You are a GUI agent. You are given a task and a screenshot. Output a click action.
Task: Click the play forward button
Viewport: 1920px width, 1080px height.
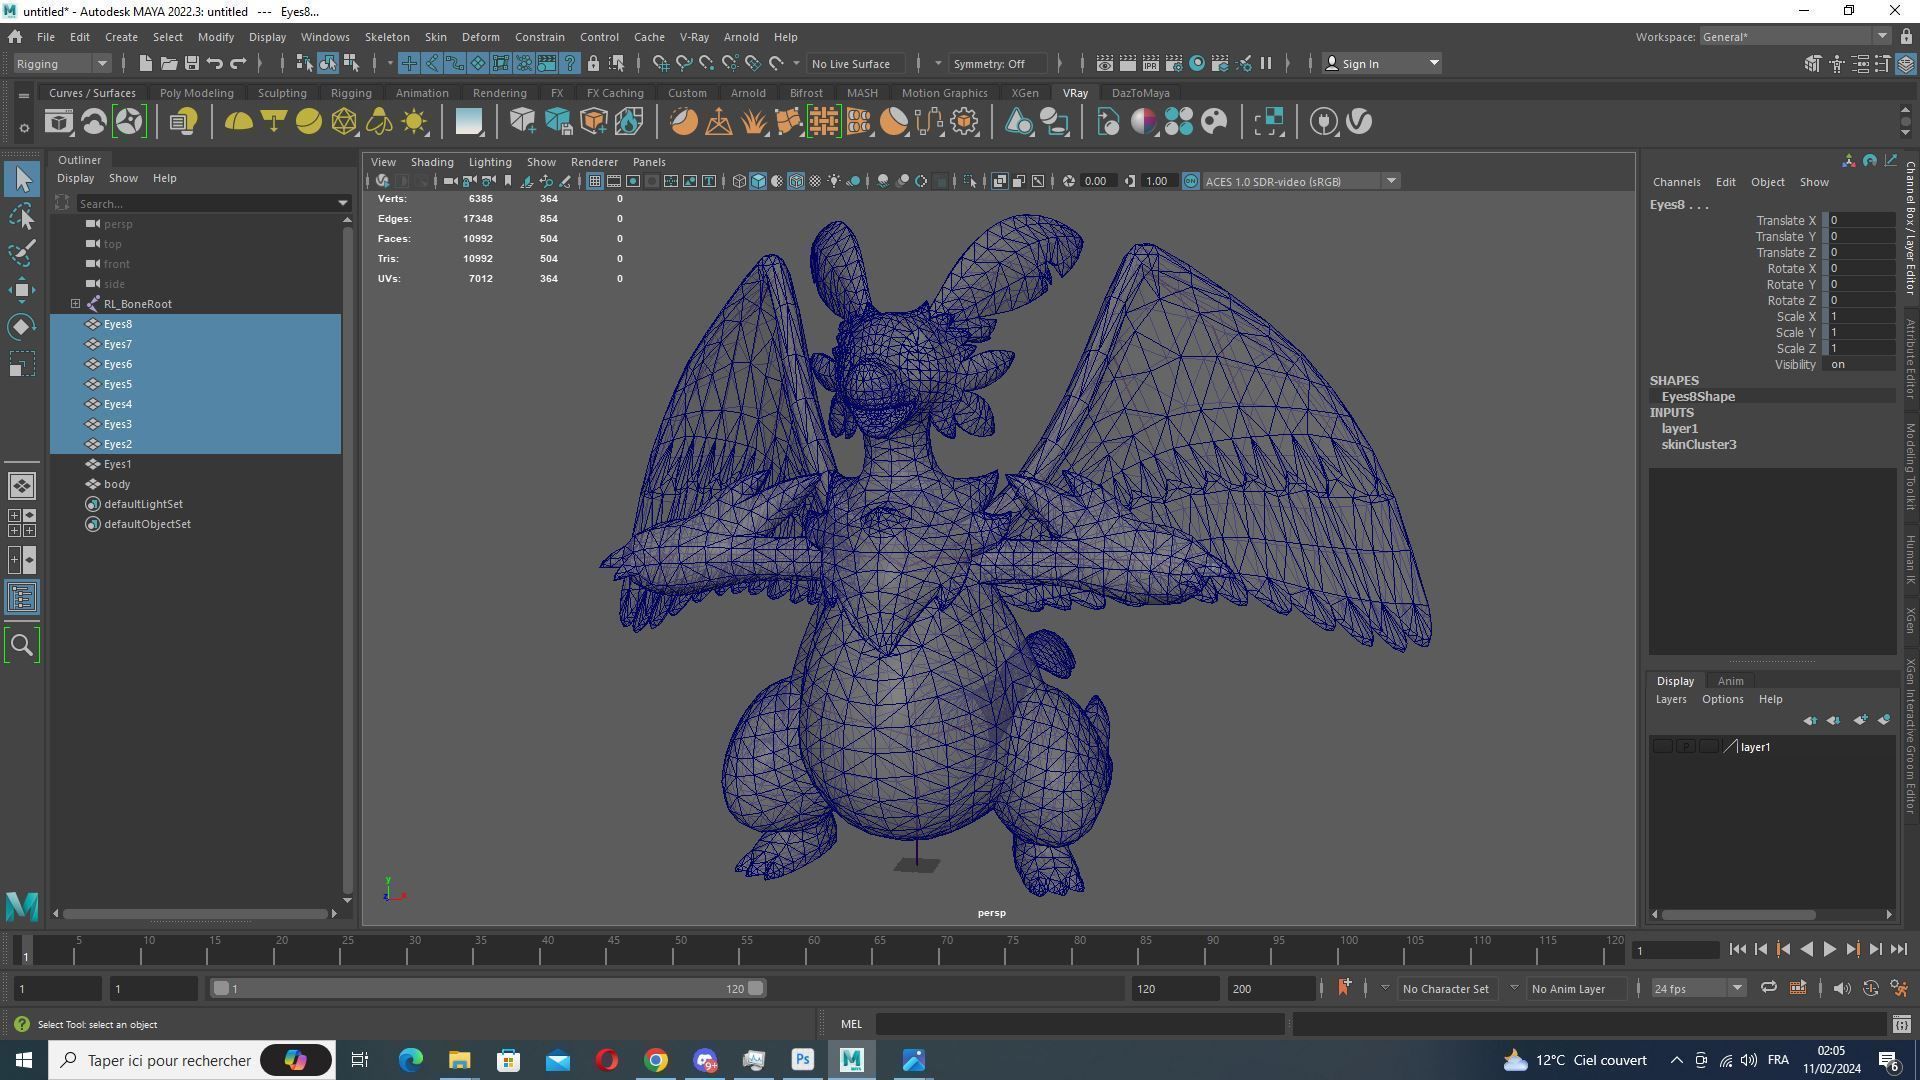tap(1829, 950)
